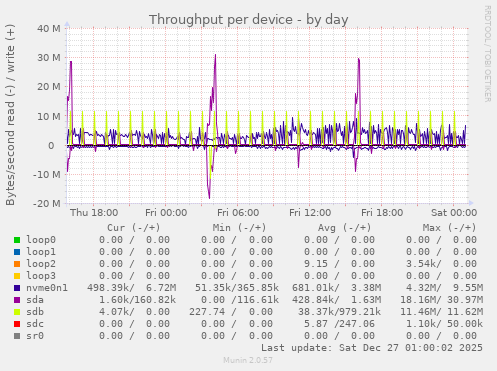This screenshot has height=371, width=497.
Task: Click sda average value '428.84k/ 1.63M'
Action: (x=337, y=300)
